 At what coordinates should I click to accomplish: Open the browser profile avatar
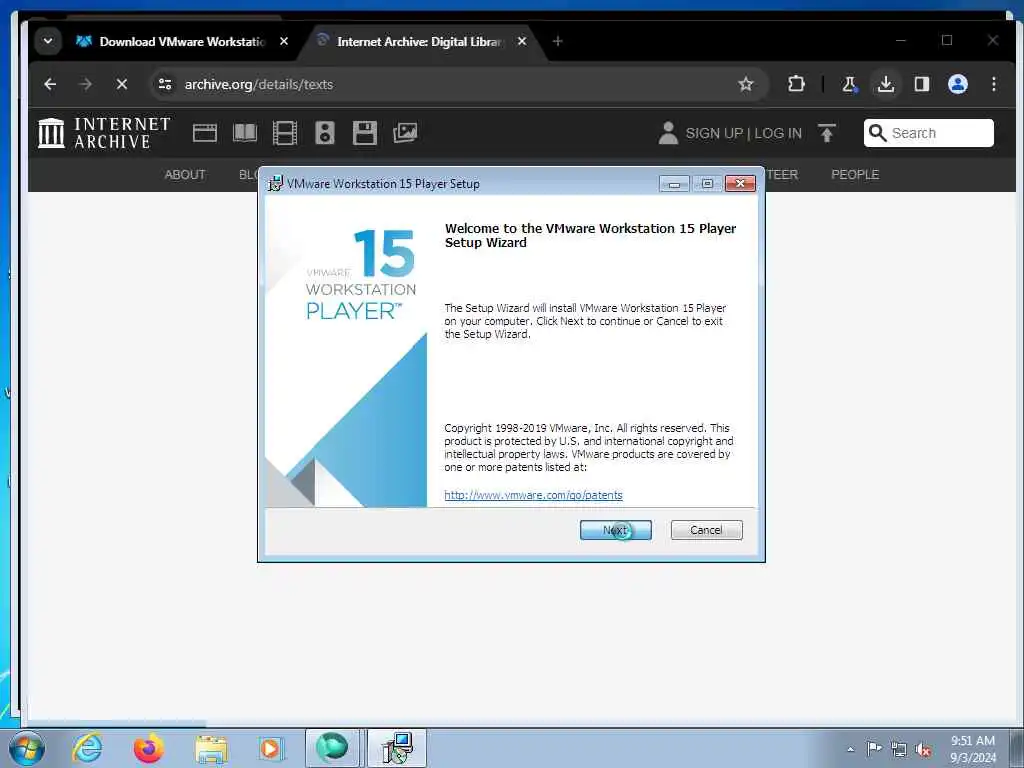pyautogui.click(x=957, y=84)
